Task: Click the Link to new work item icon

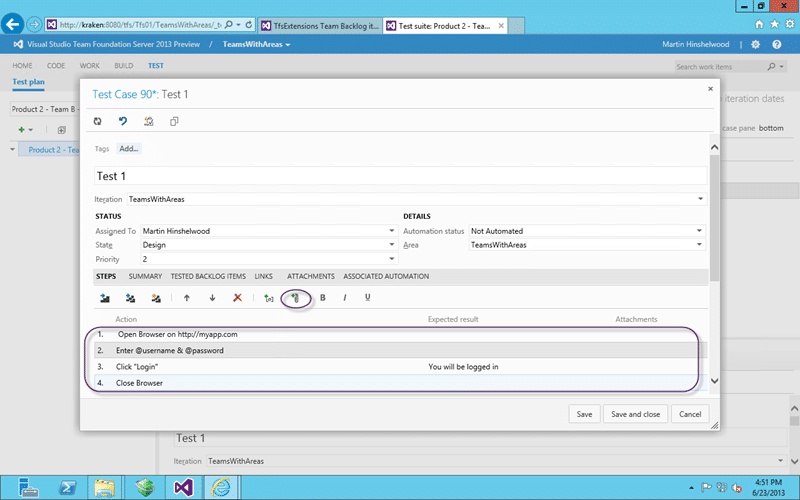Action: (x=148, y=121)
